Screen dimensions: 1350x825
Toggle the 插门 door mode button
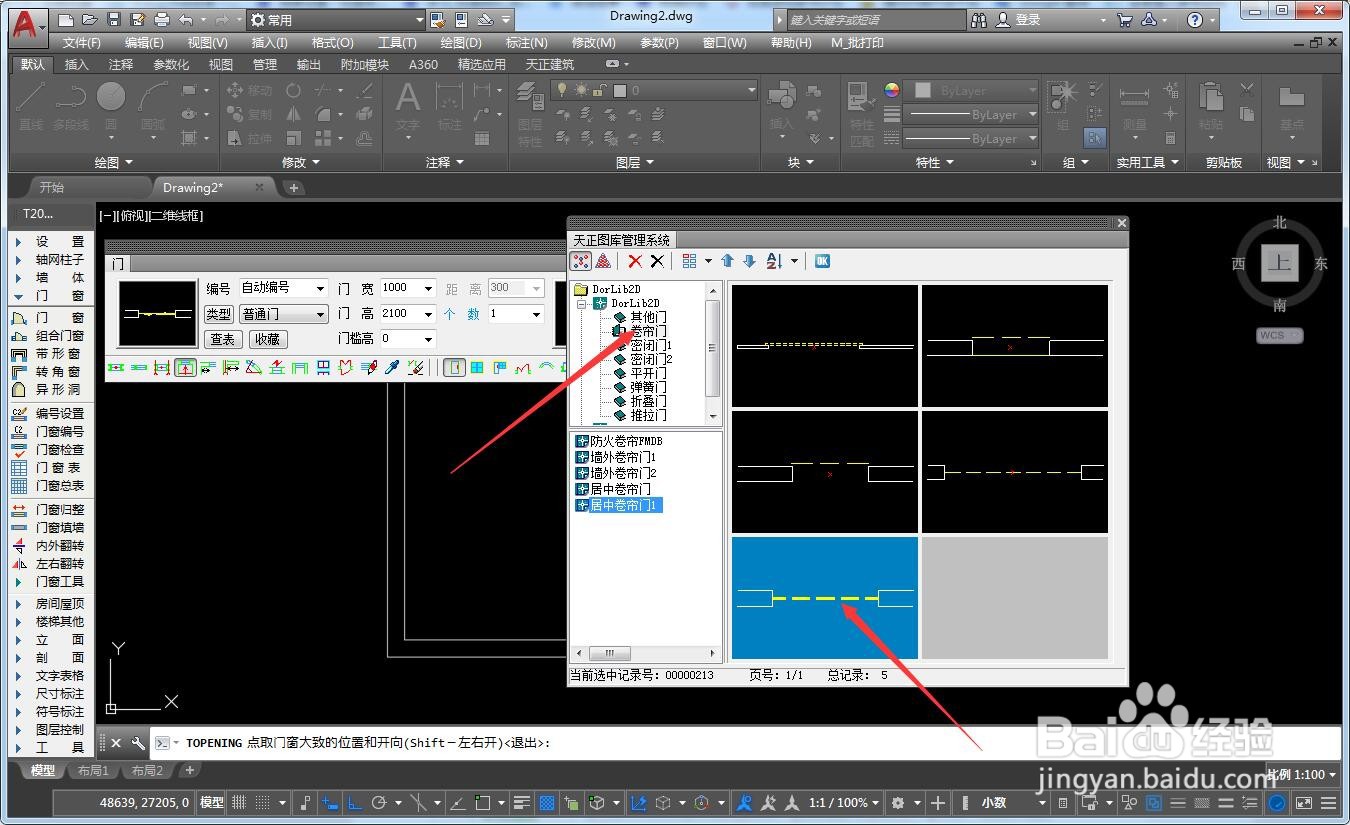coord(455,368)
